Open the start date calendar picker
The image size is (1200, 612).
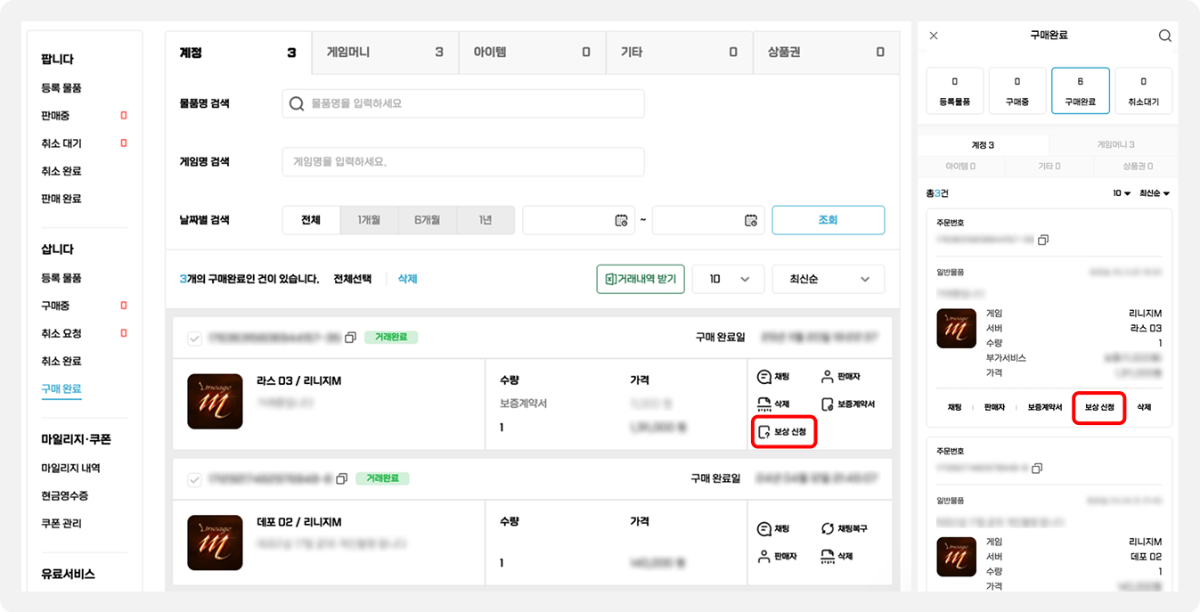[621, 221]
